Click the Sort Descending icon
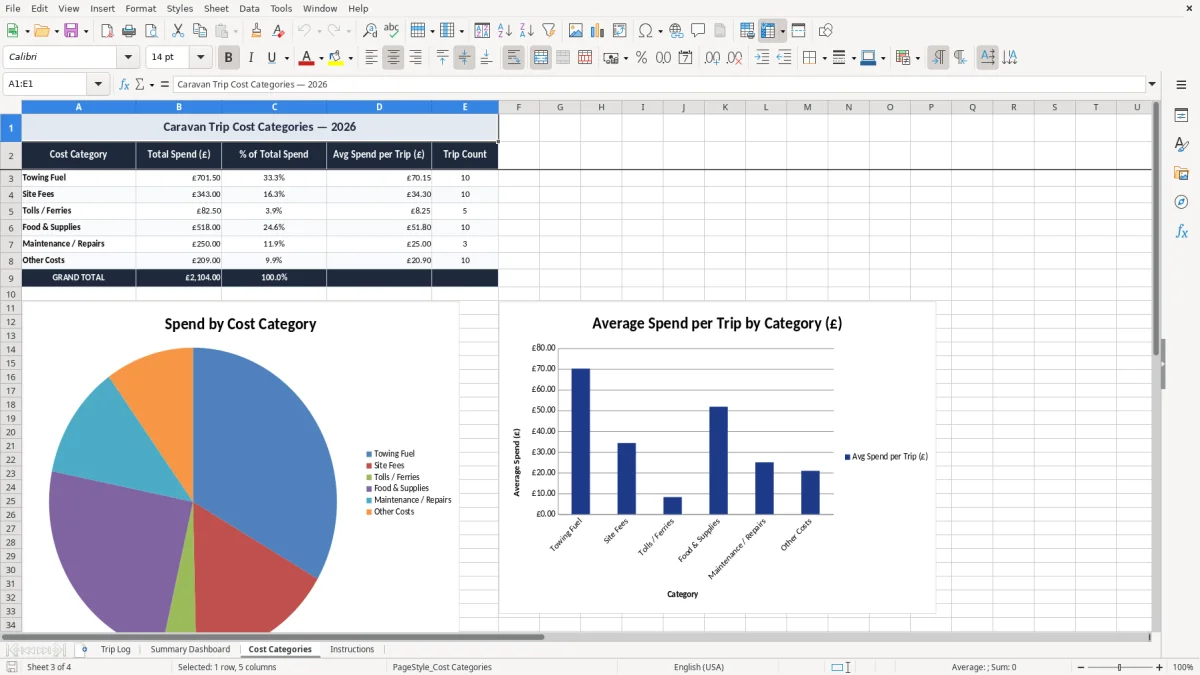 526,31
